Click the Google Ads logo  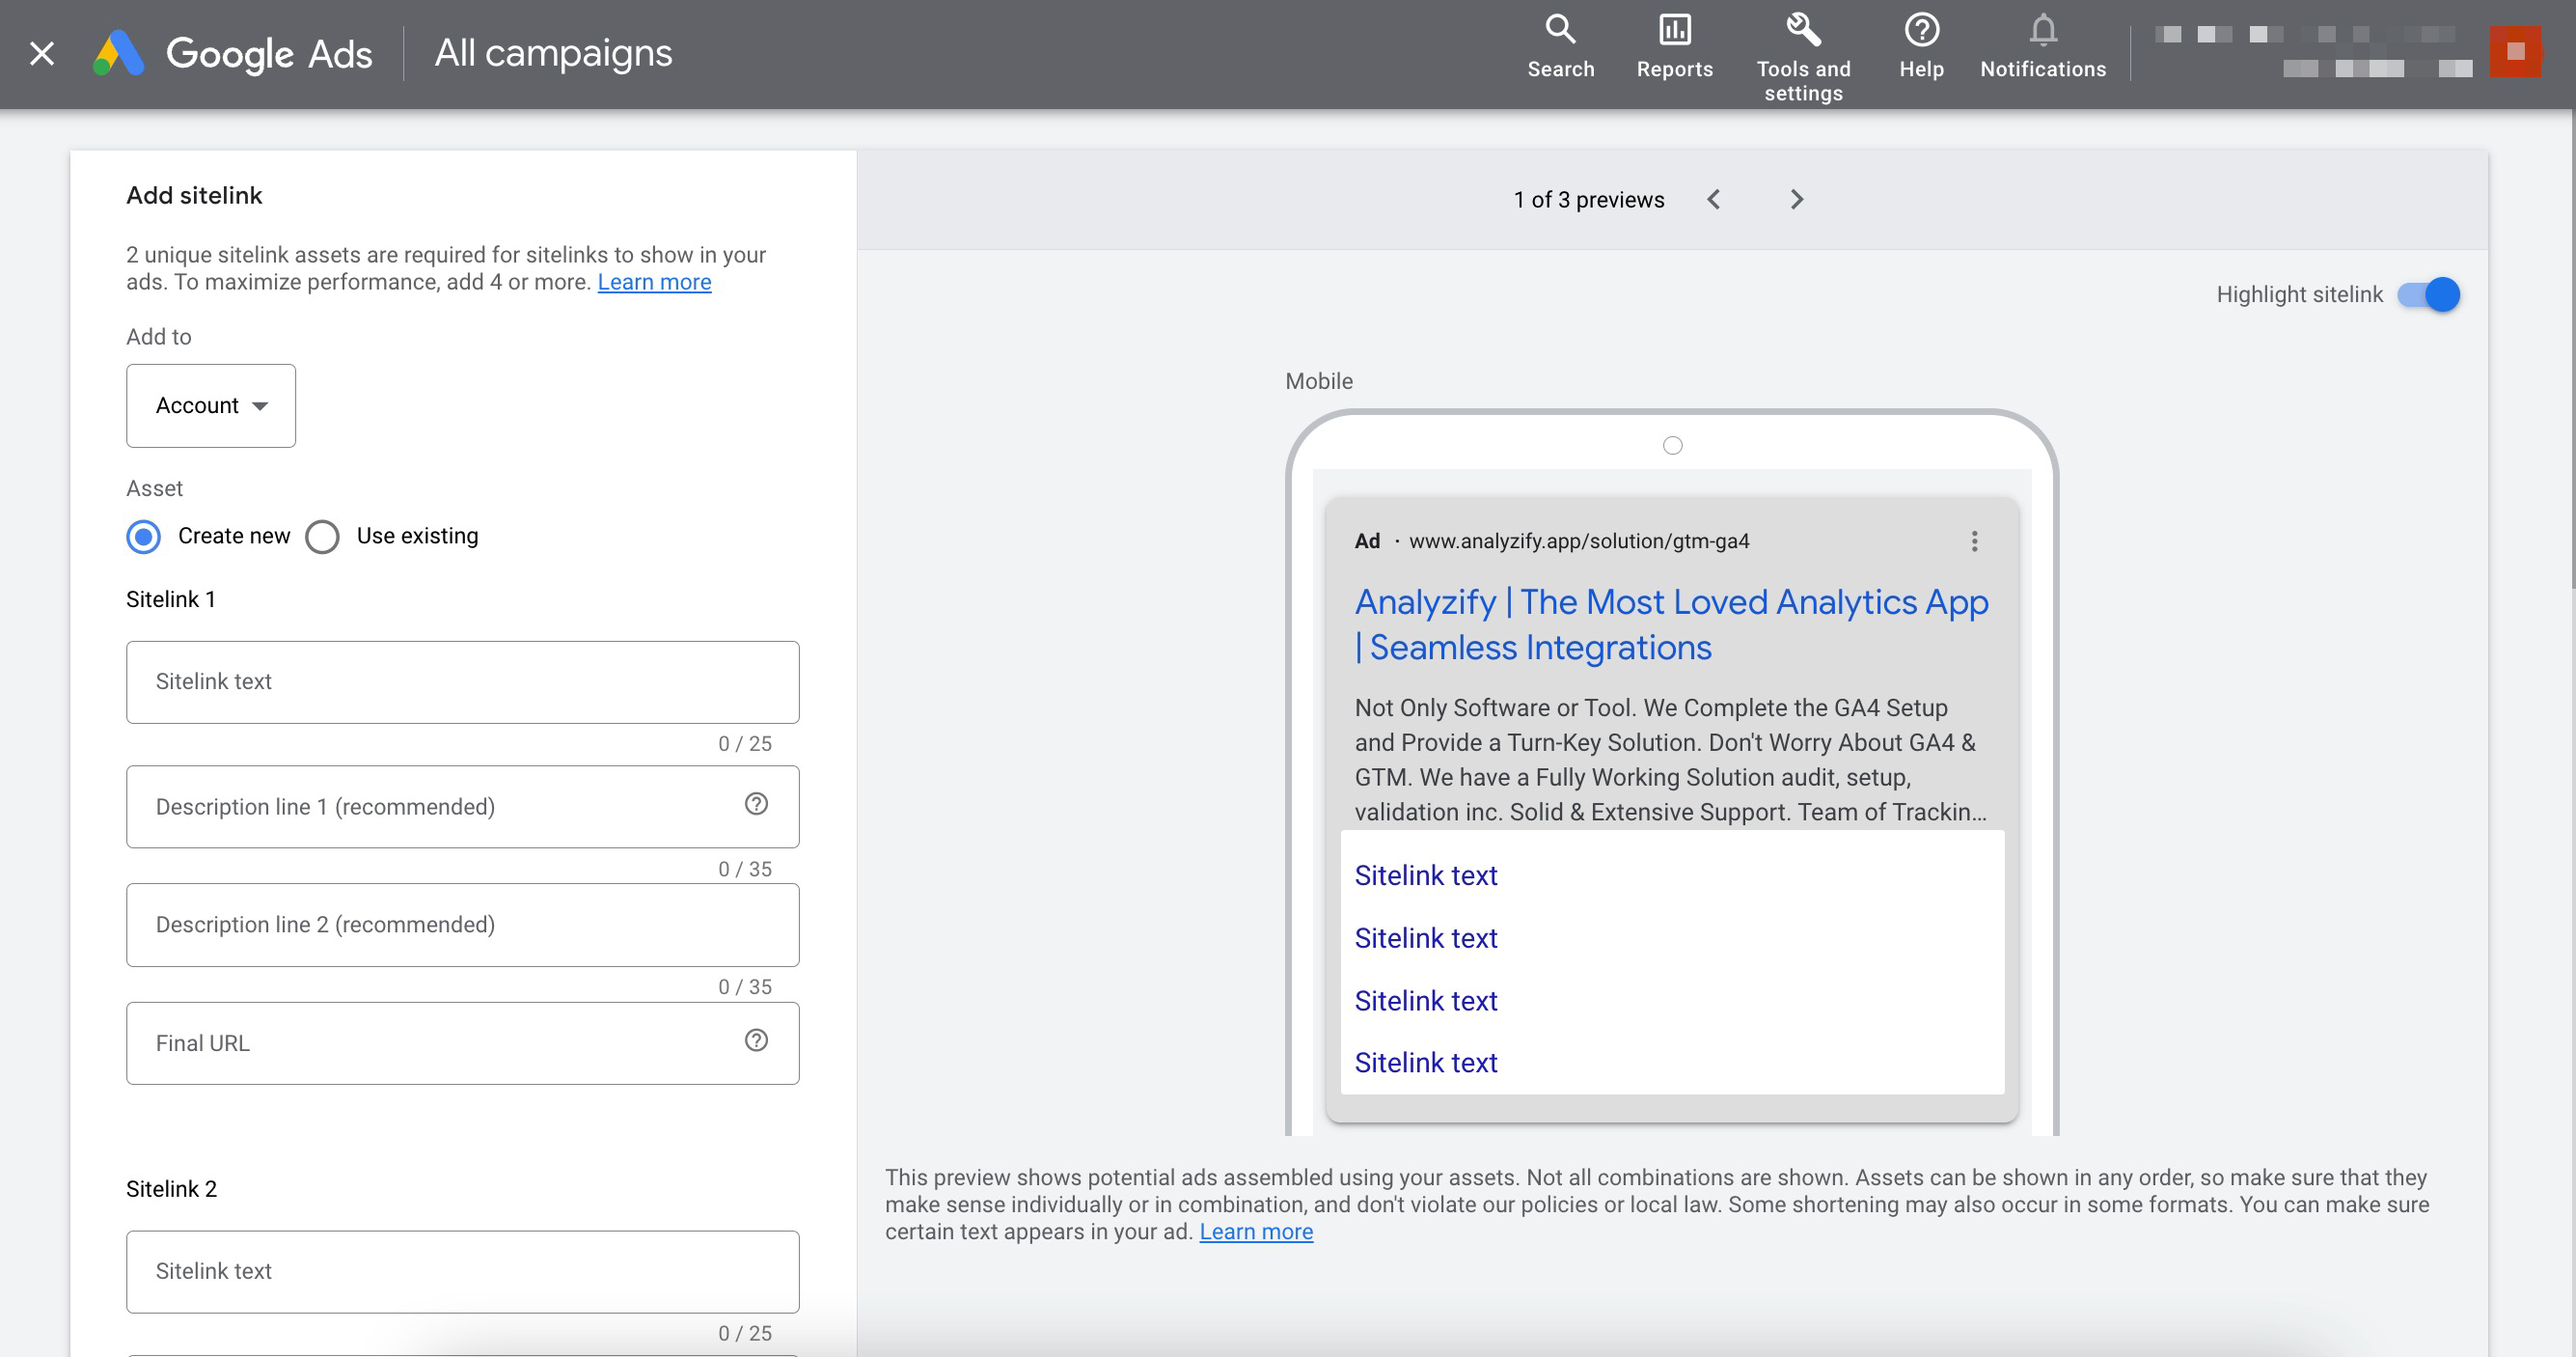tap(232, 53)
